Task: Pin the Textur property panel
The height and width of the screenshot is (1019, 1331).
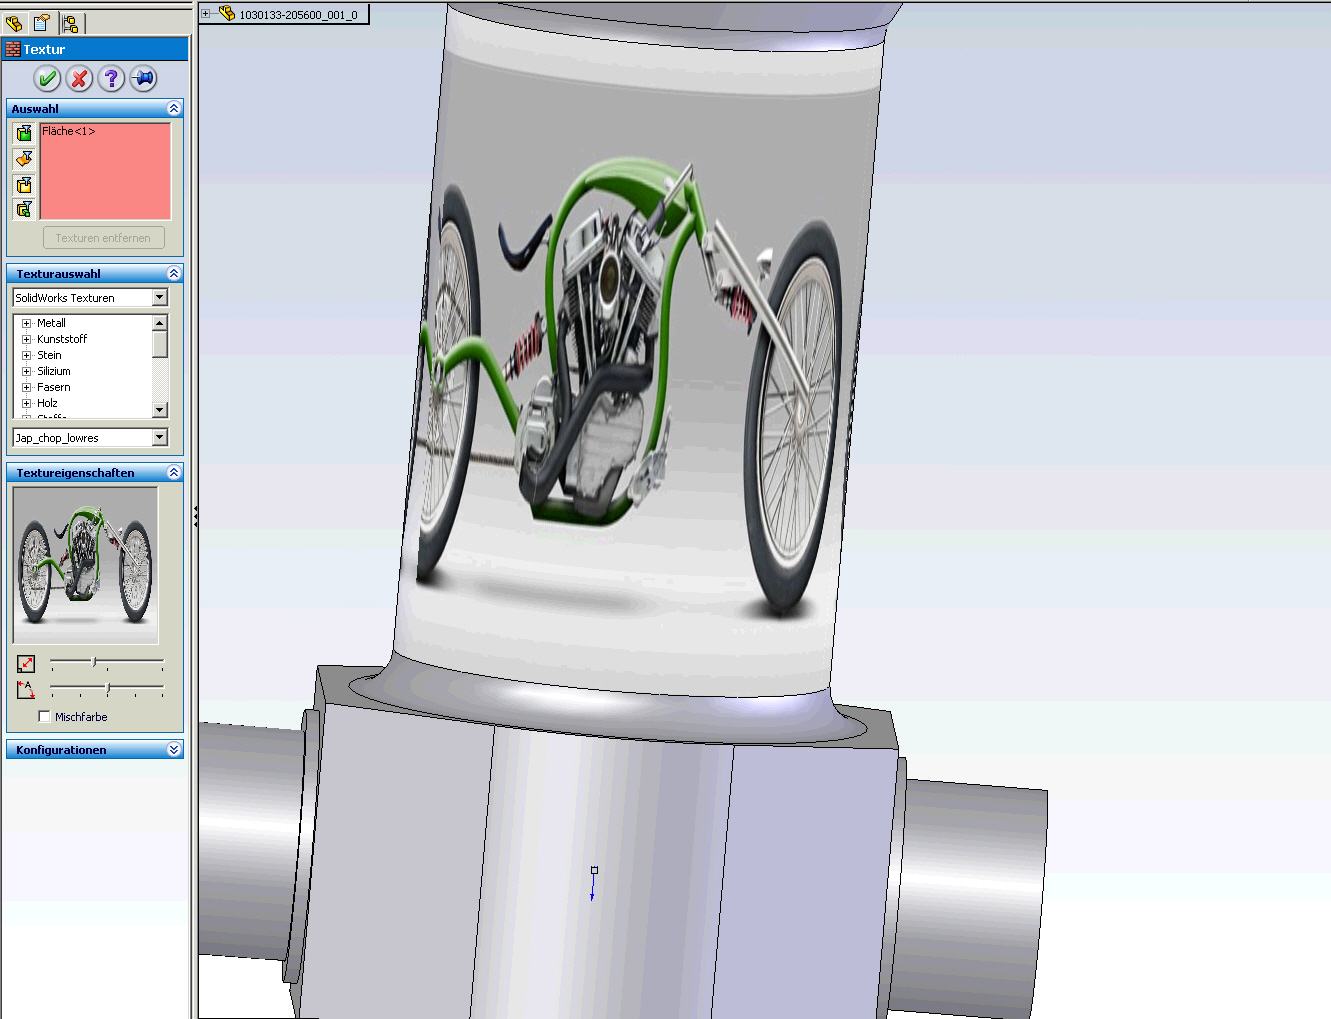Action: (x=144, y=78)
